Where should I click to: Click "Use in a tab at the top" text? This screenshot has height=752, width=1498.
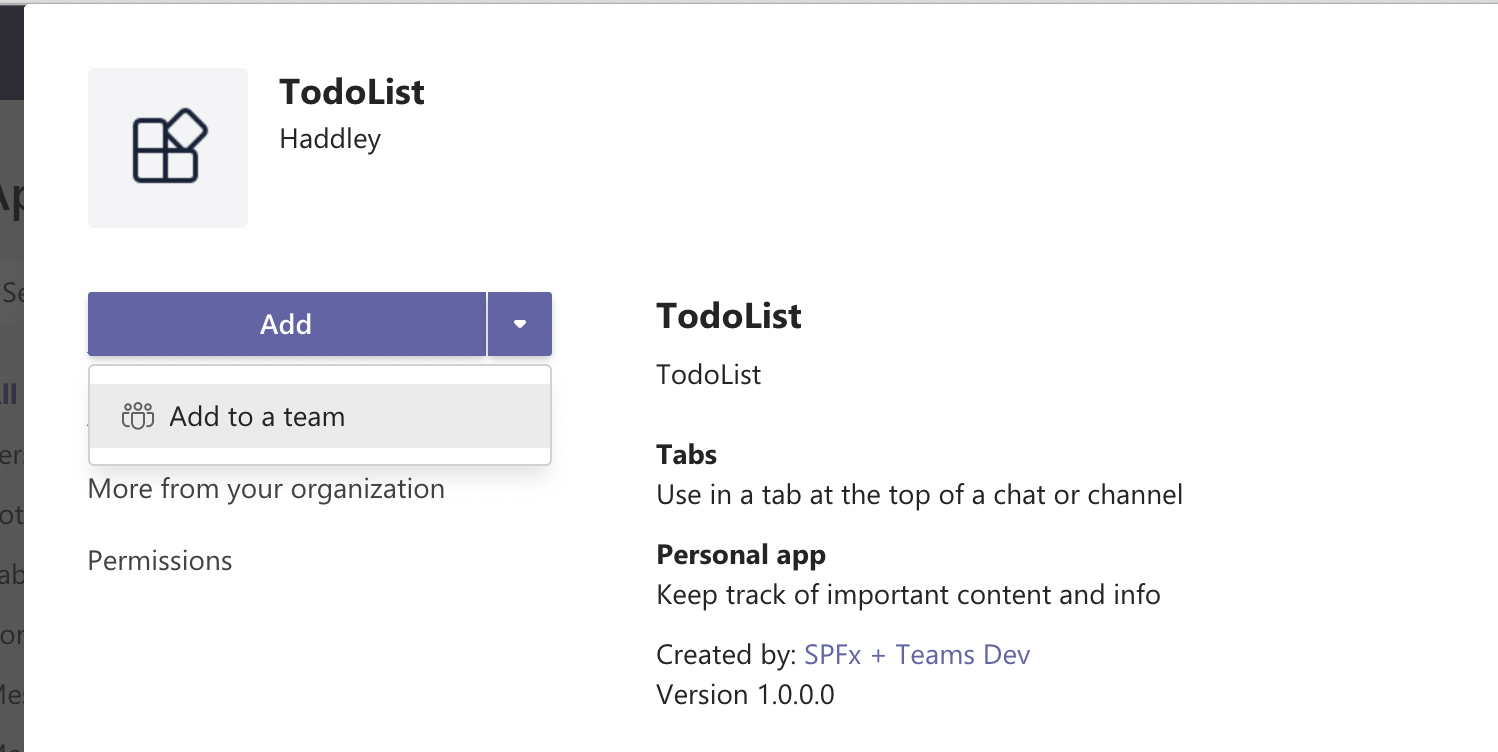pyautogui.click(x=919, y=494)
